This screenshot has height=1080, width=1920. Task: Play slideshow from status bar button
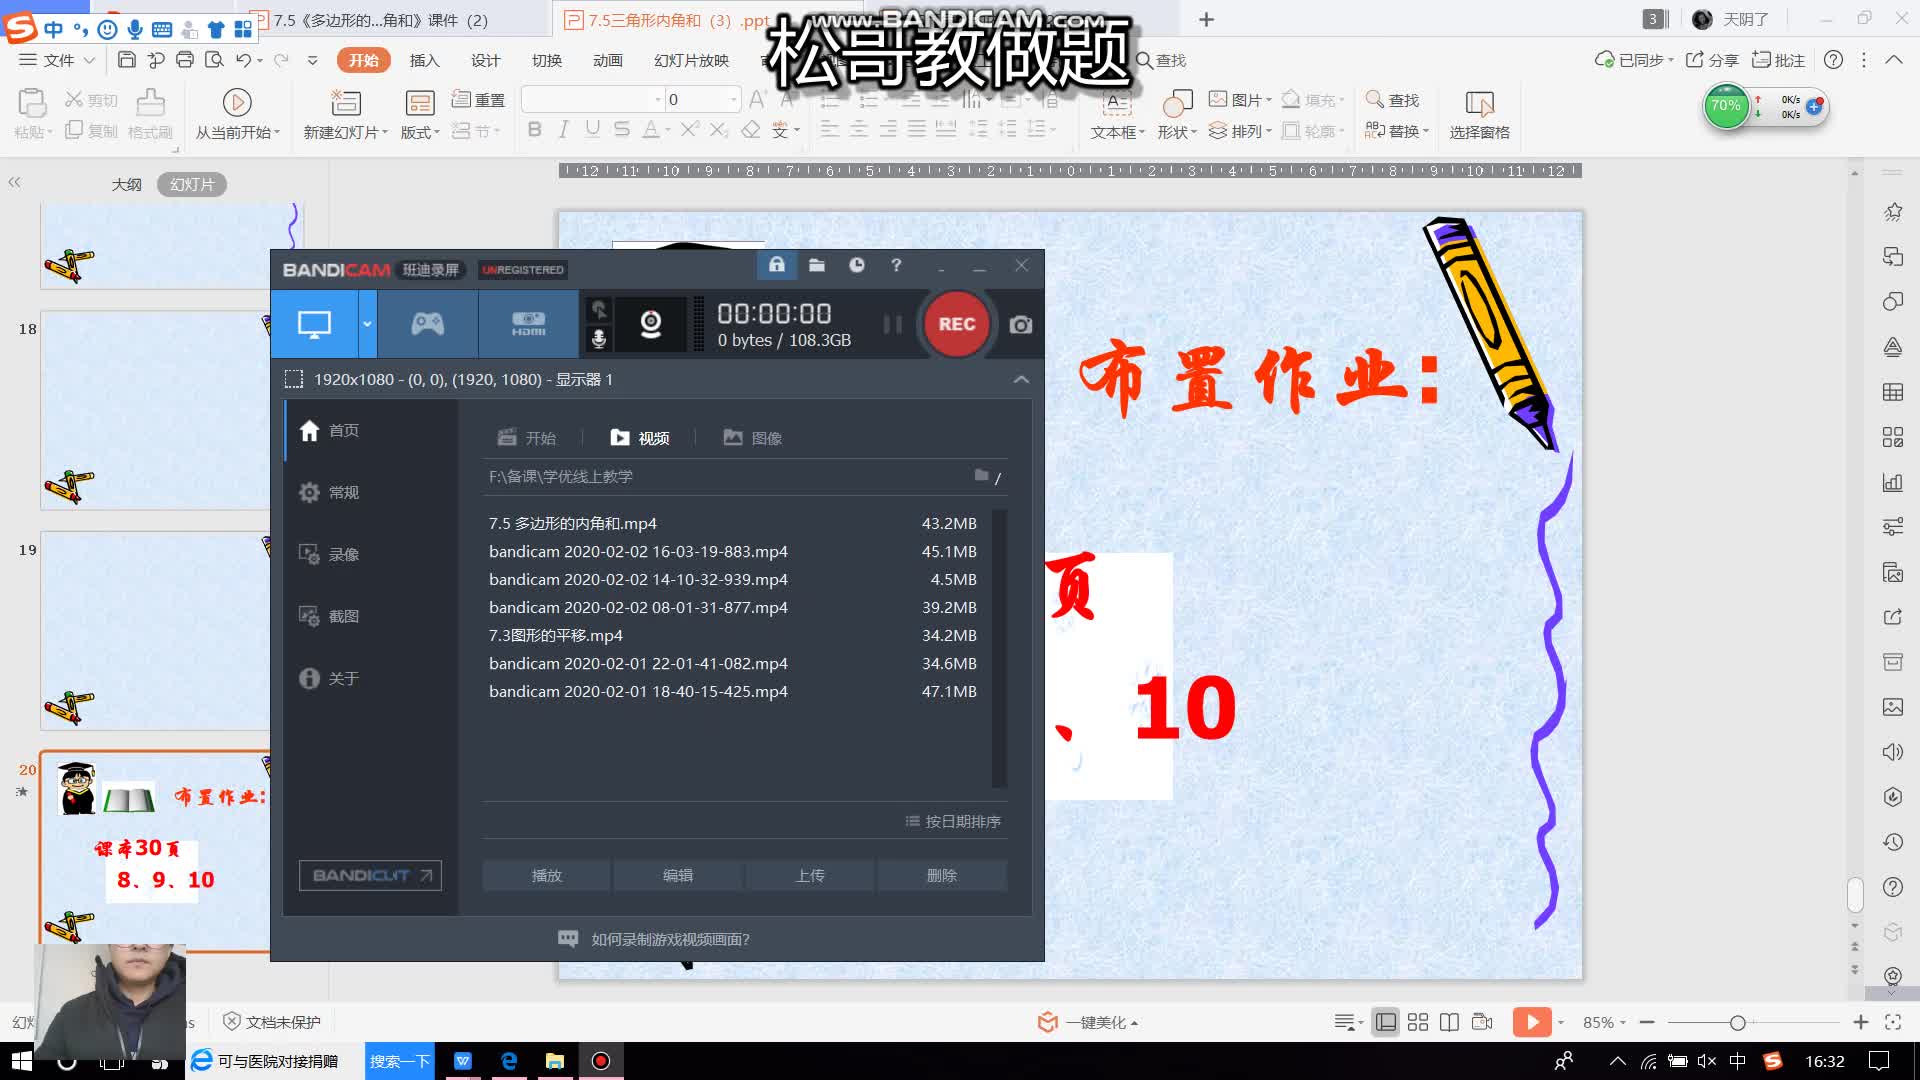coord(1532,1022)
